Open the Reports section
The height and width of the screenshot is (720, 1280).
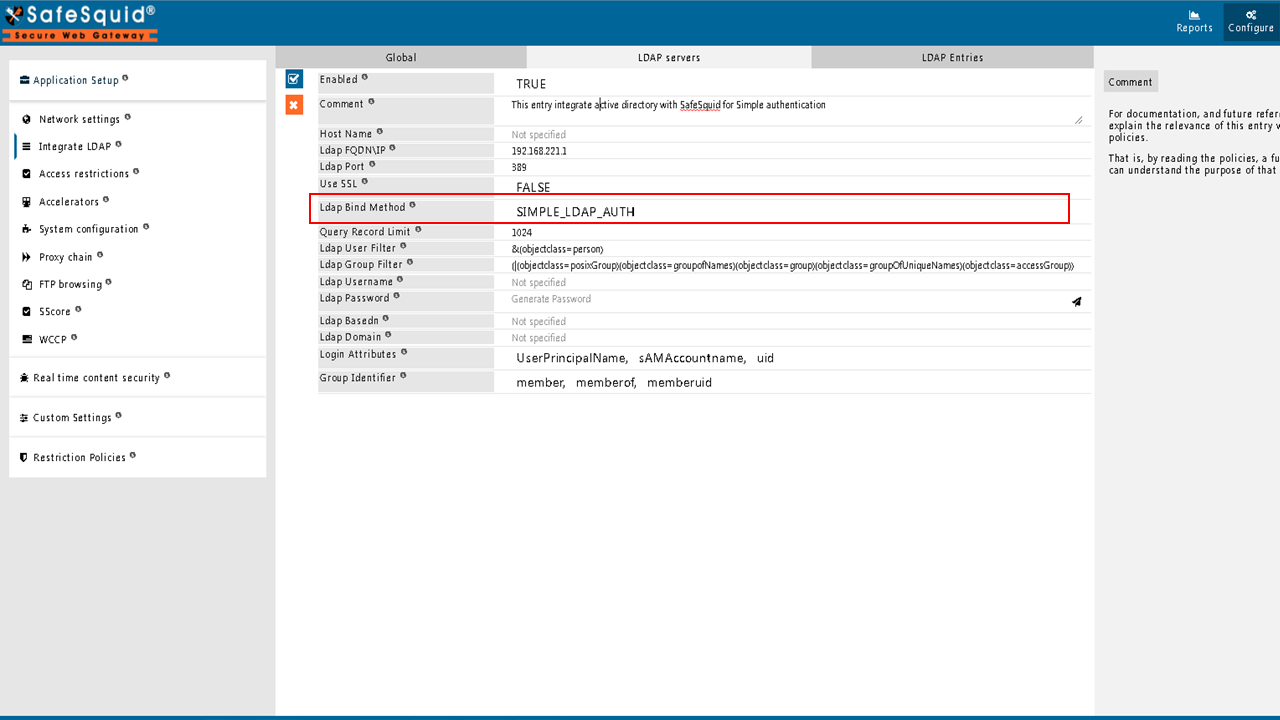(1194, 21)
